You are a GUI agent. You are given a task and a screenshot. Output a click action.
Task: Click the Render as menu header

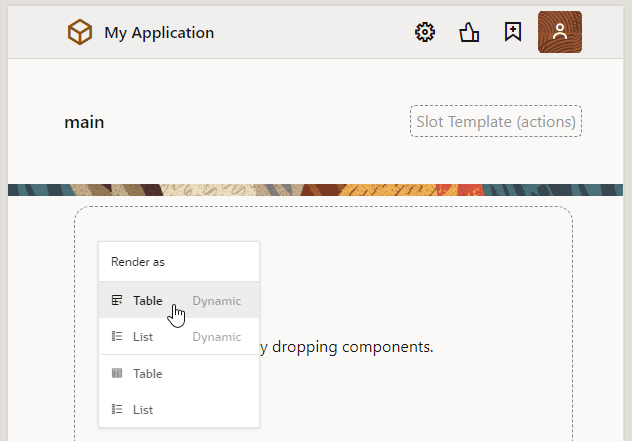[138, 262]
